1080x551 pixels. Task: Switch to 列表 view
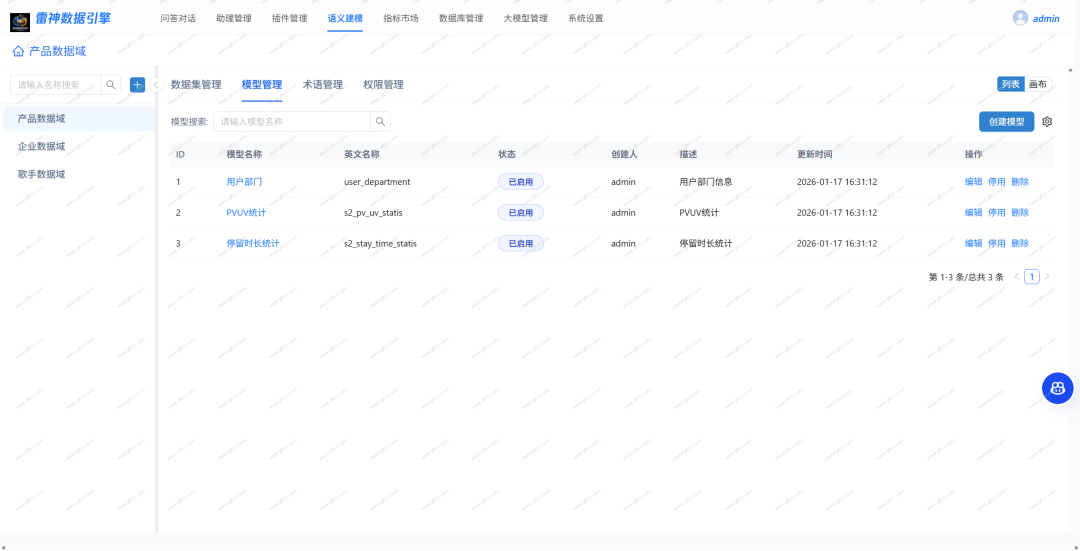coord(1010,84)
